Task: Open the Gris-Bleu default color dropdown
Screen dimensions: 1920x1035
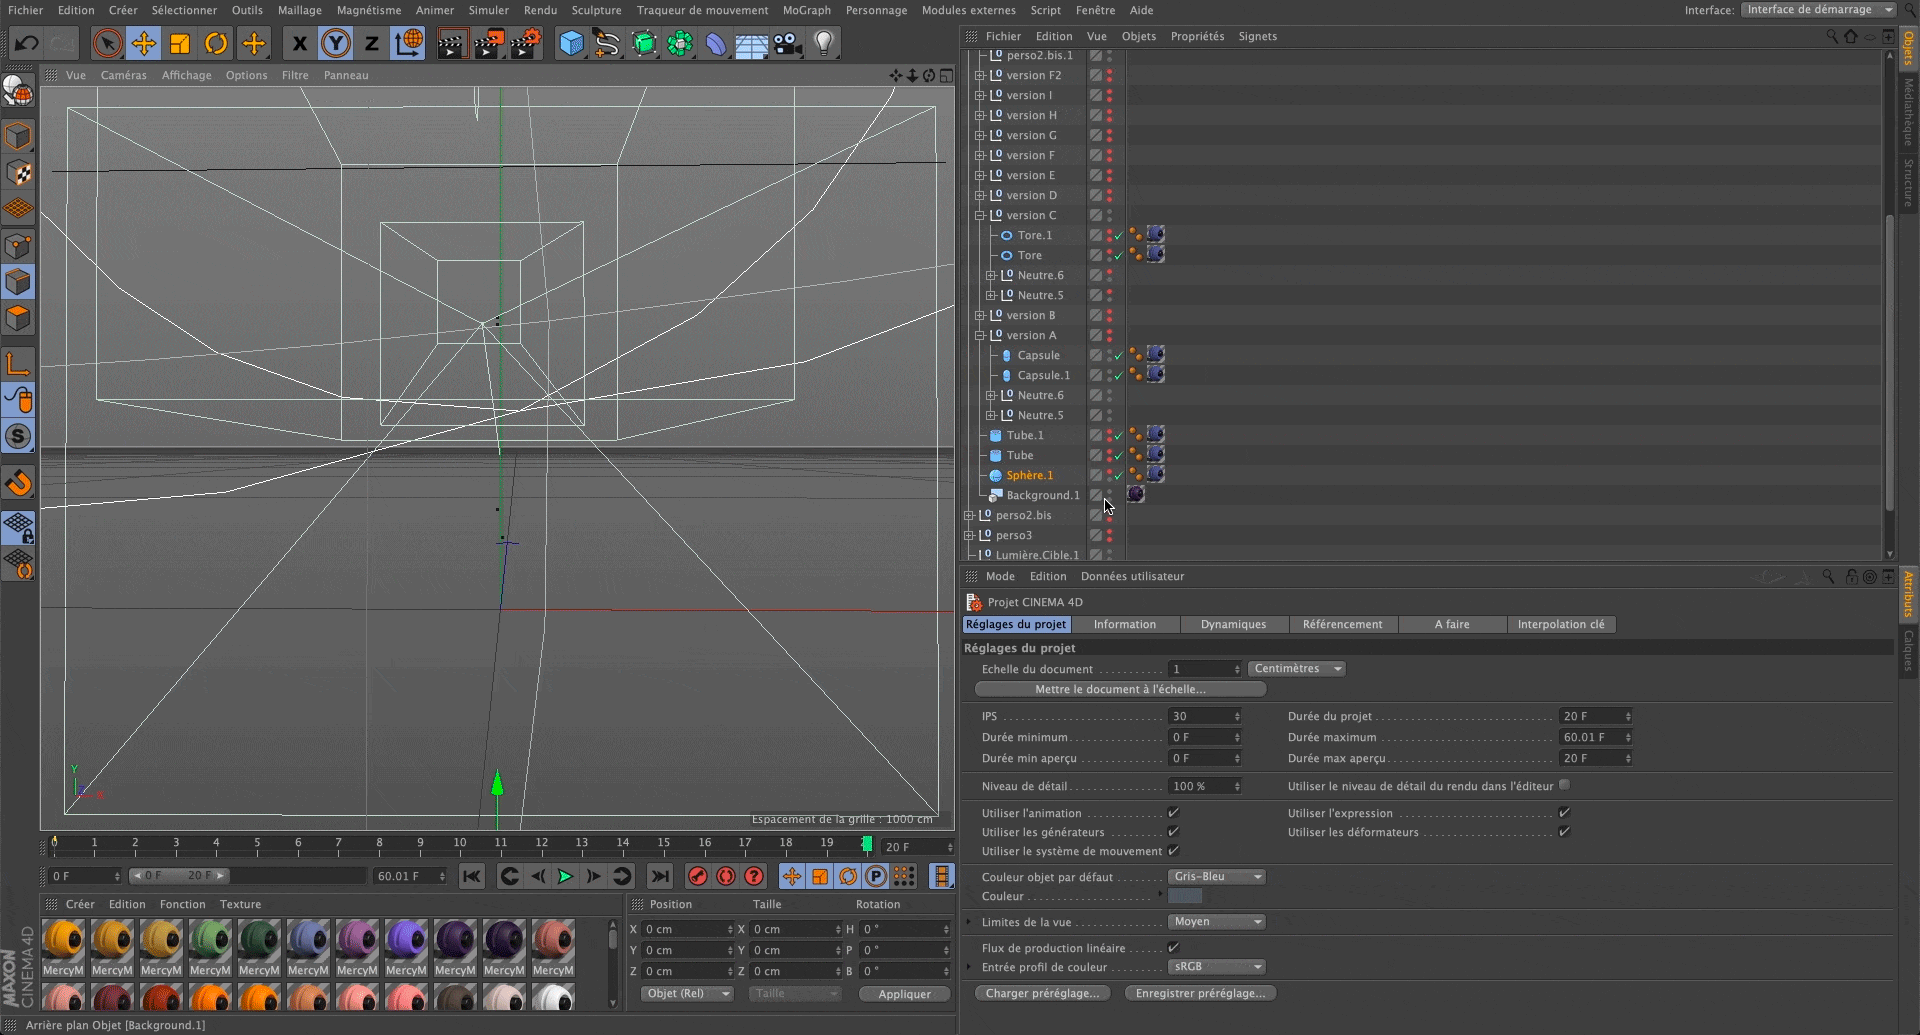Action: click(1216, 877)
